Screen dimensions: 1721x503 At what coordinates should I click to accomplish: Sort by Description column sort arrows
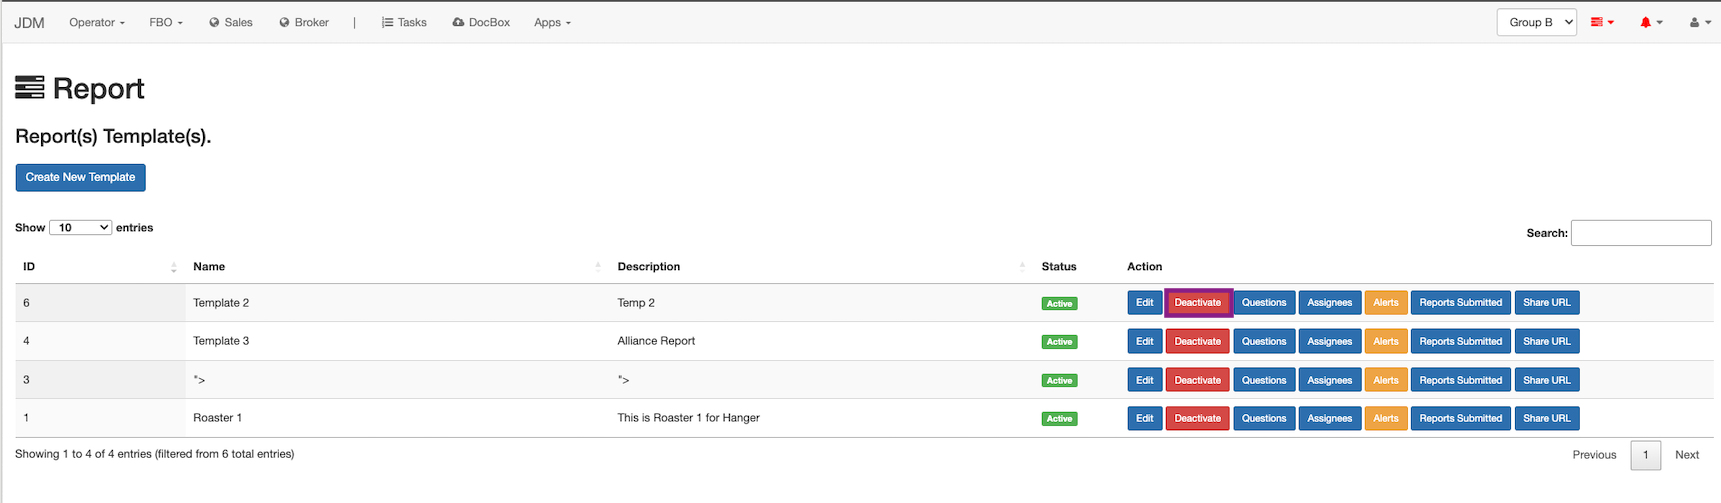(1022, 267)
